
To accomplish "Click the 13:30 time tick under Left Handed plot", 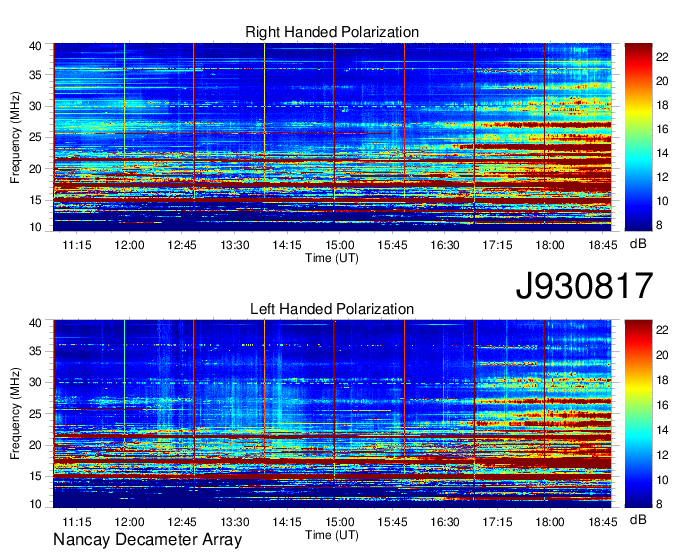I will (x=235, y=522).
